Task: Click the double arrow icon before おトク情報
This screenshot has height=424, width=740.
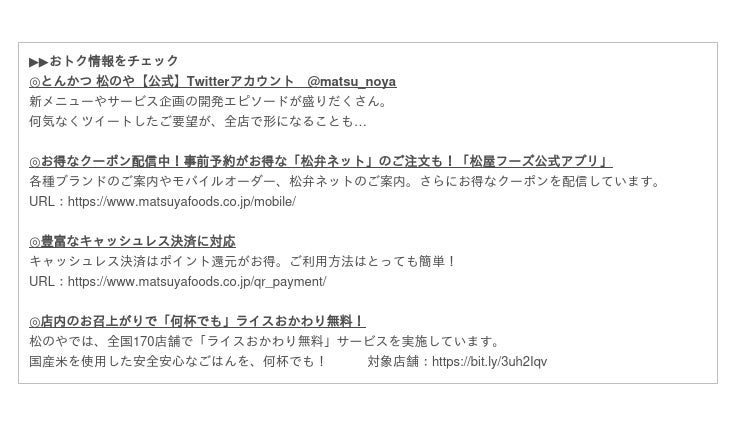Action: (x=39, y=62)
